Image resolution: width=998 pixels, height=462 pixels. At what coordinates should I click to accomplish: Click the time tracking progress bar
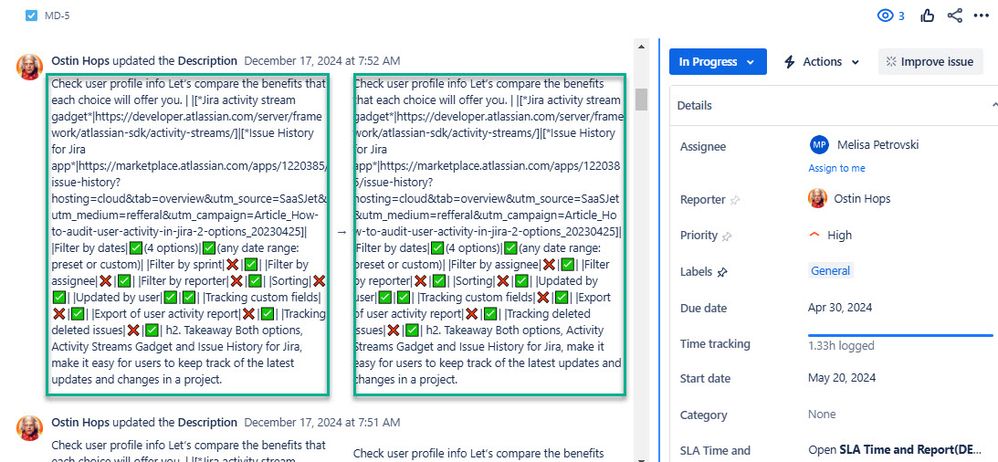point(900,335)
